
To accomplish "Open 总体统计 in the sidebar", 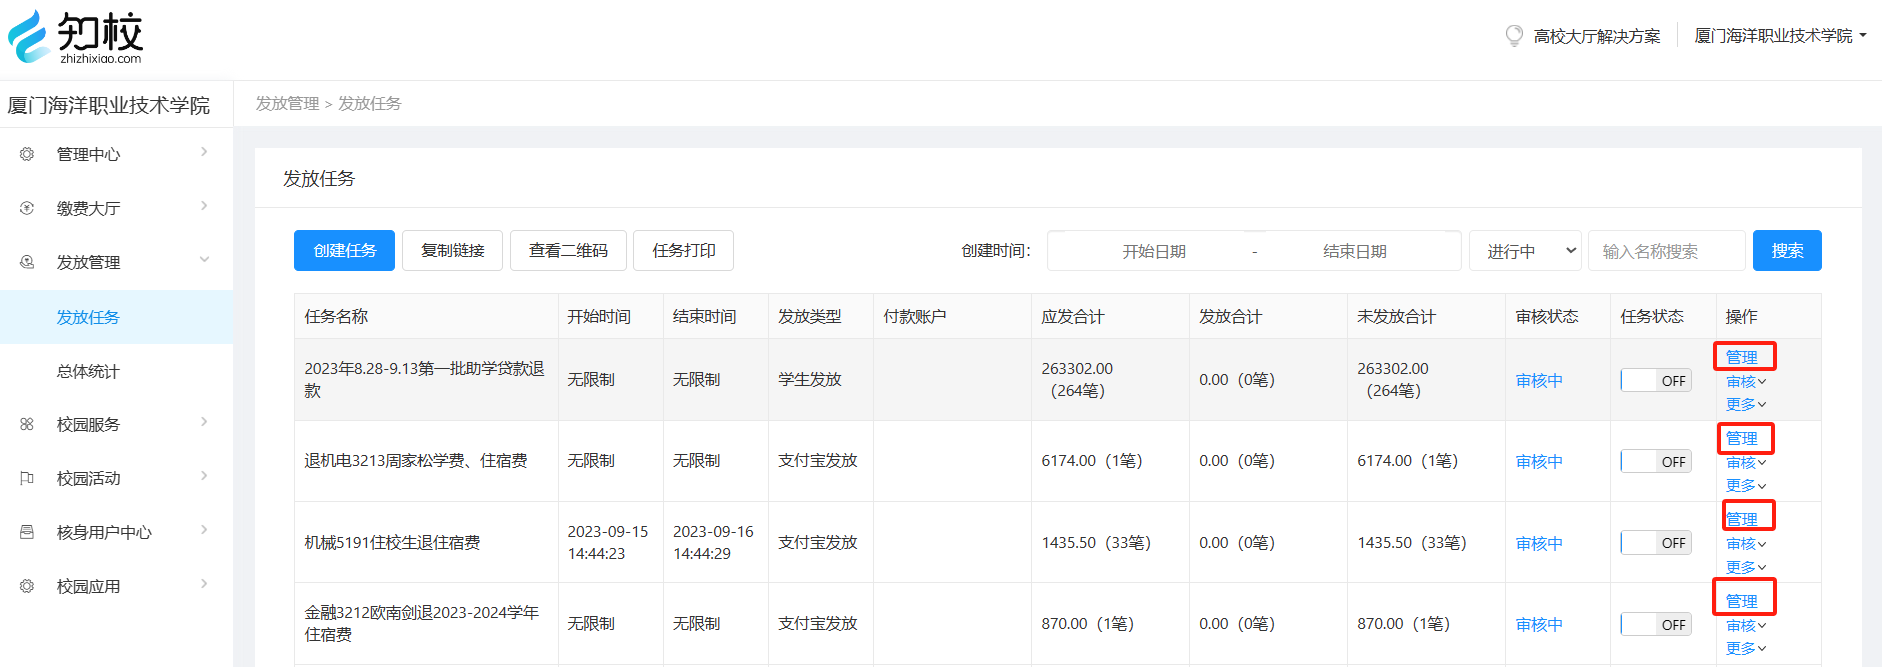I will (x=88, y=371).
